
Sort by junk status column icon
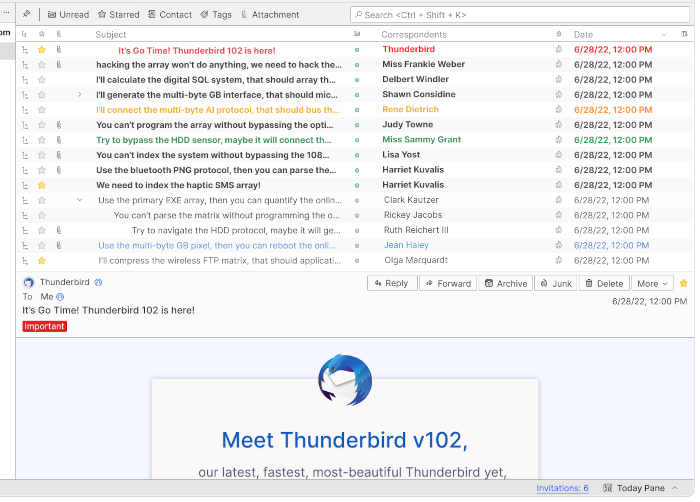[x=558, y=34]
